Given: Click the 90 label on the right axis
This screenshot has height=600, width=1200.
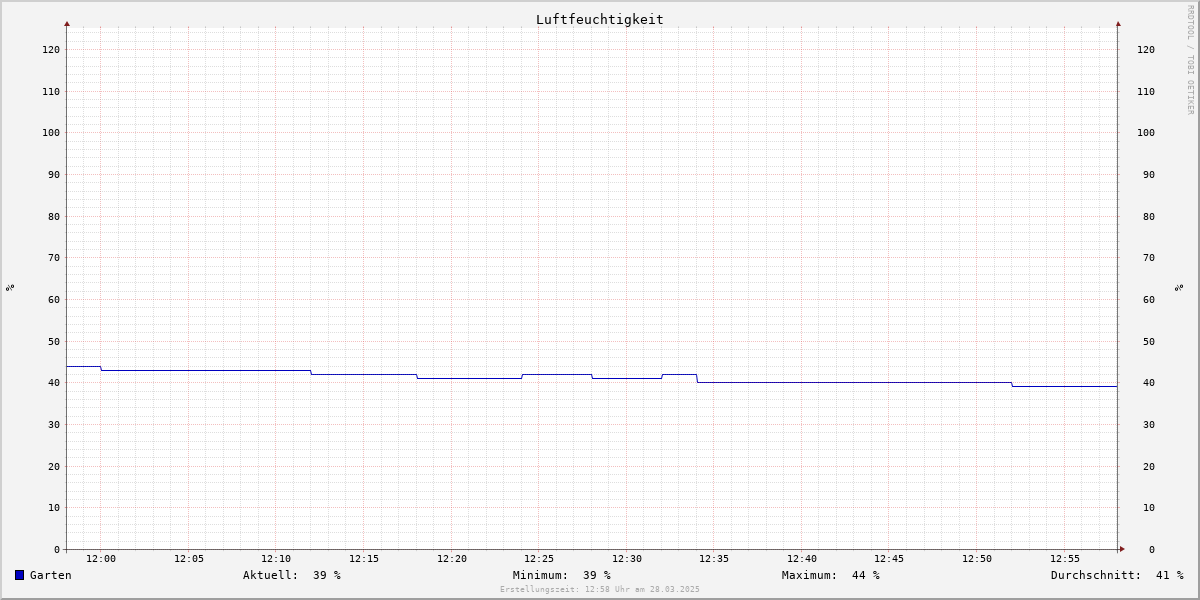Looking at the screenshot, I should point(1149,174).
